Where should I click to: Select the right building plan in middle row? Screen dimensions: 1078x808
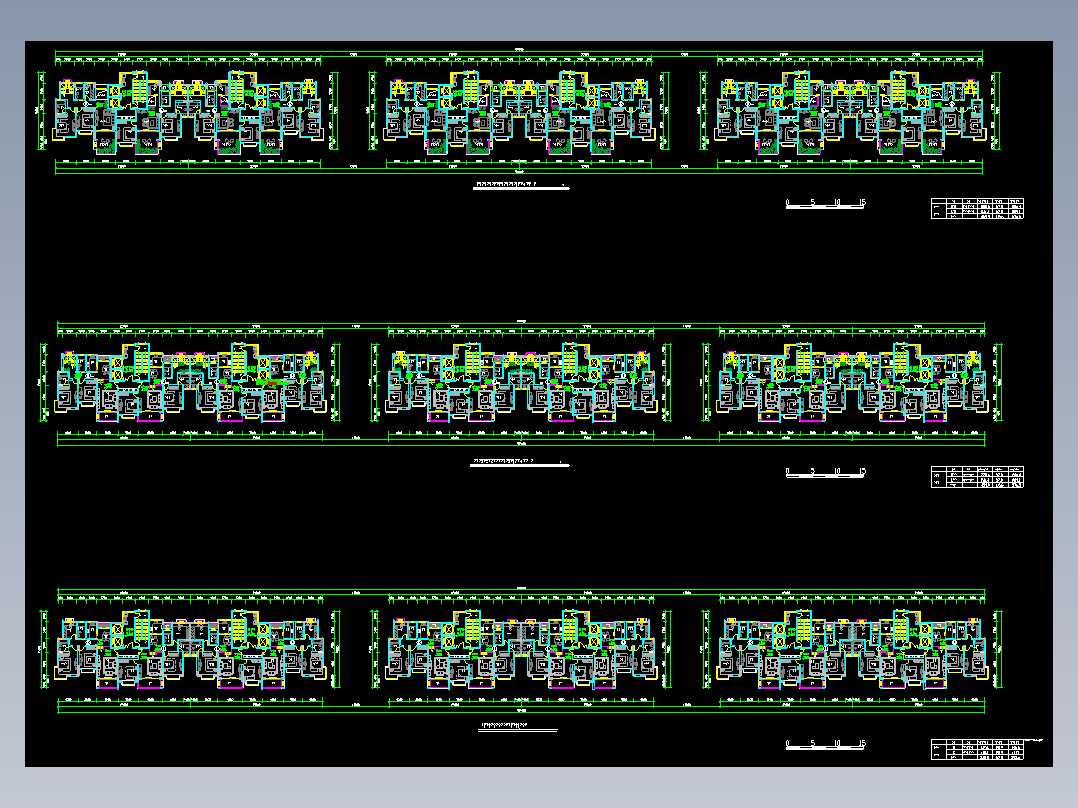click(852, 382)
